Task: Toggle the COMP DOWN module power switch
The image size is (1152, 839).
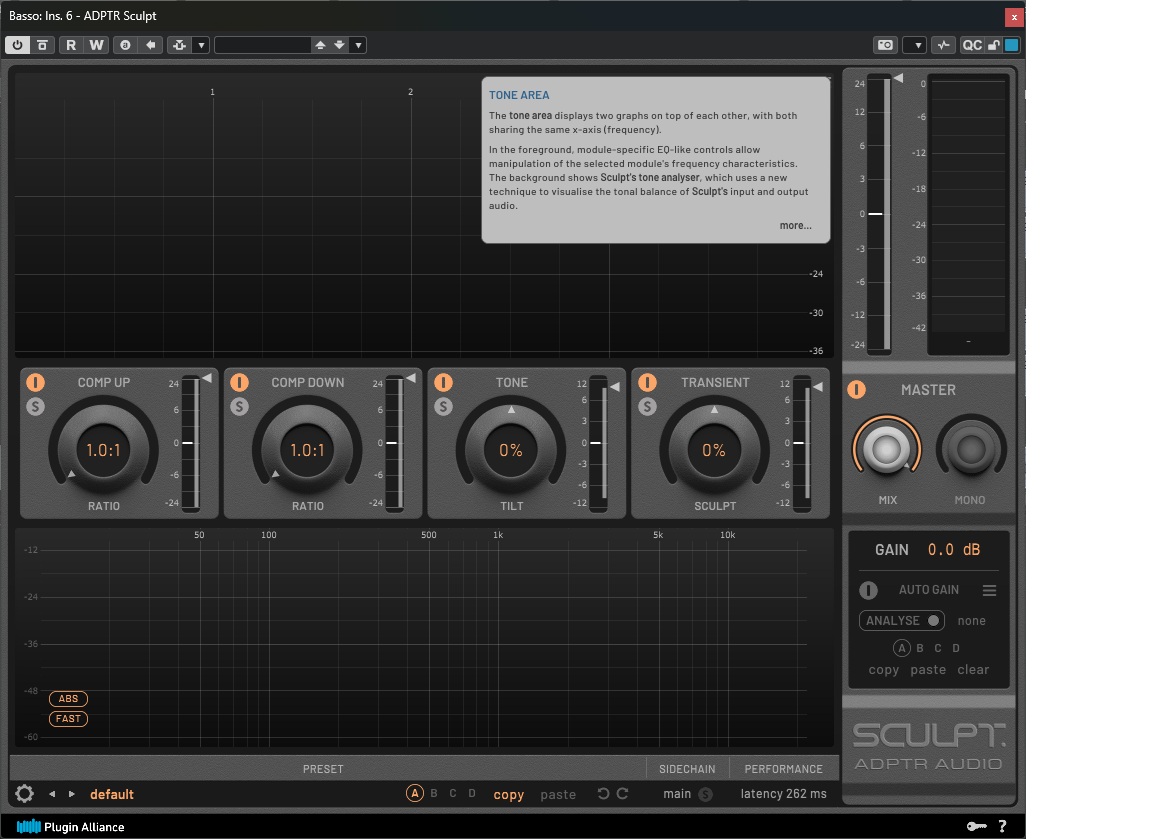Action: (x=242, y=381)
